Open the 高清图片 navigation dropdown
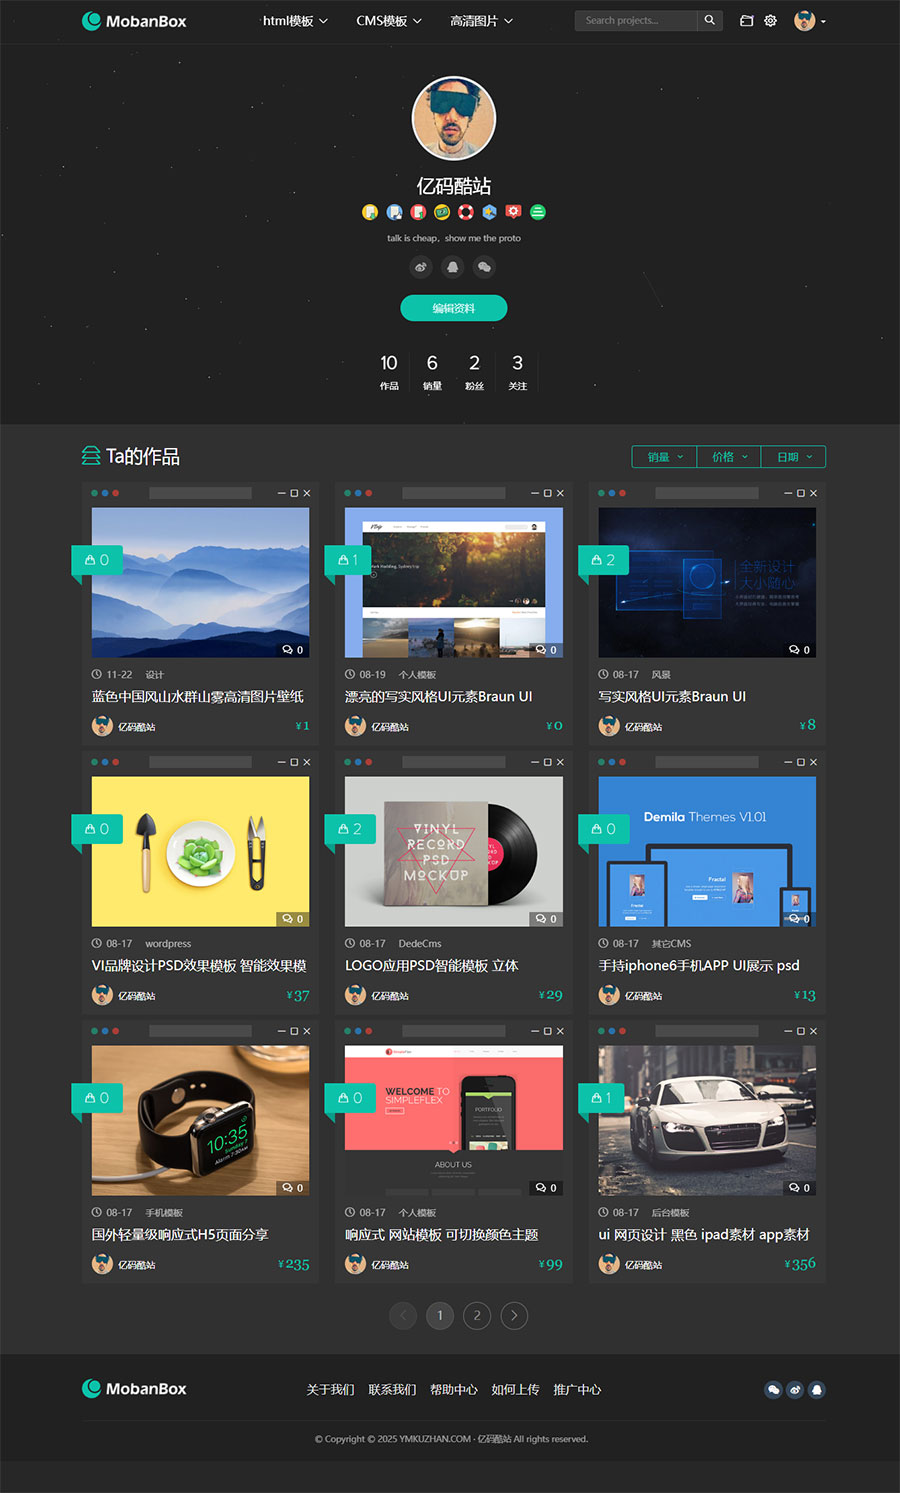The width and height of the screenshot is (900, 1493). [481, 21]
